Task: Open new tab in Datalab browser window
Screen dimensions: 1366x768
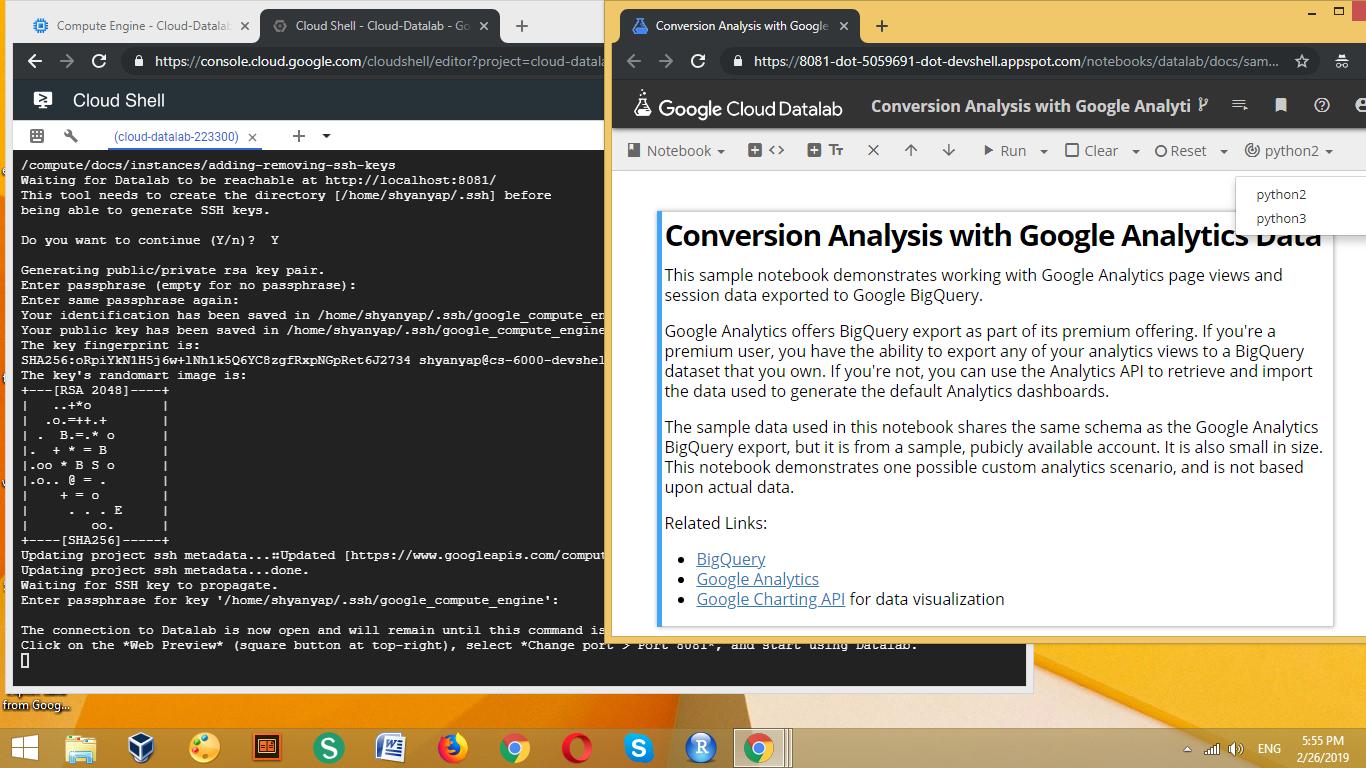Action: click(x=881, y=26)
